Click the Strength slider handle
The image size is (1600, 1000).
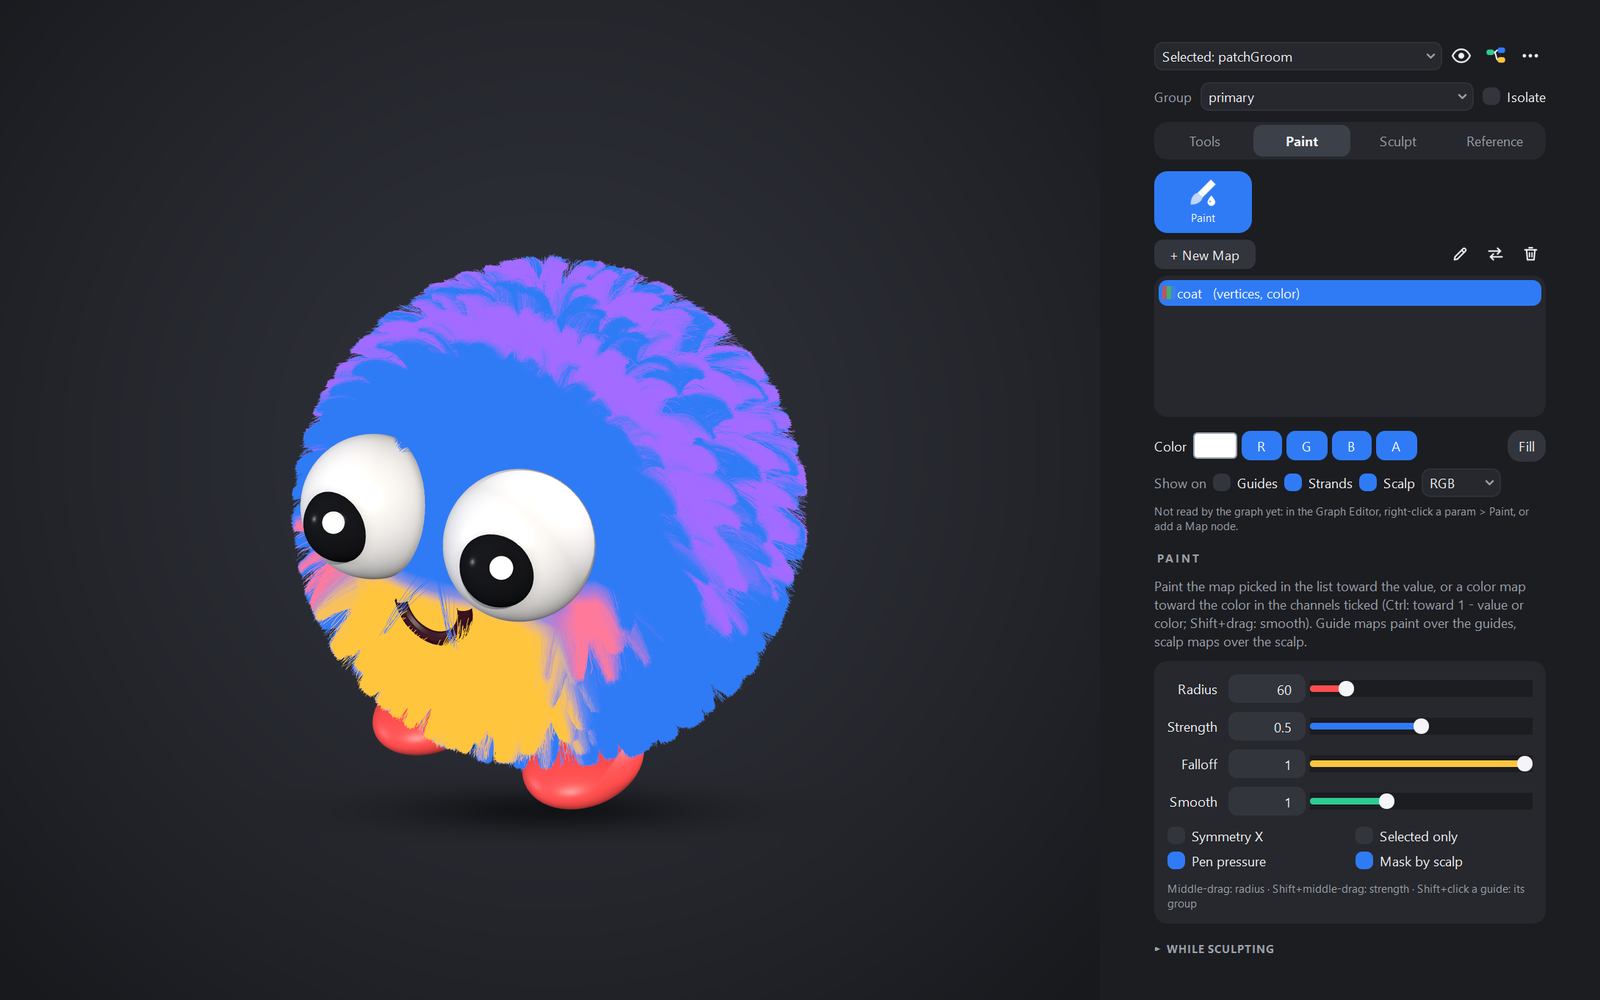click(1421, 726)
